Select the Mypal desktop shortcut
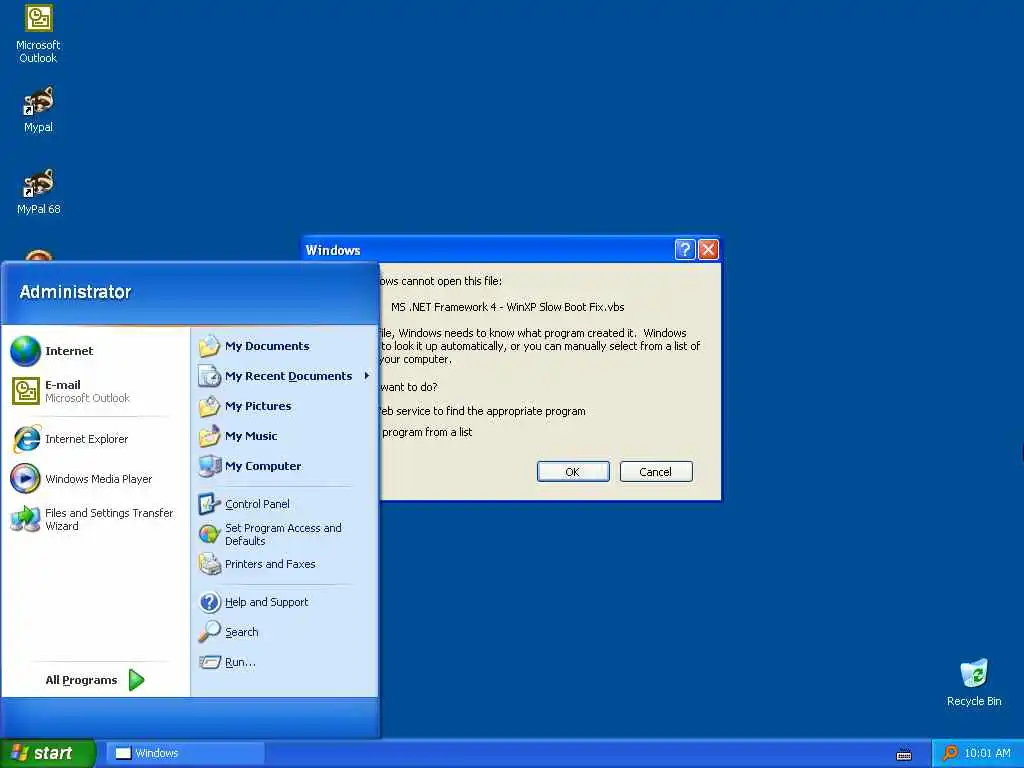Image resolution: width=1024 pixels, height=768 pixels. click(x=38, y=110)
